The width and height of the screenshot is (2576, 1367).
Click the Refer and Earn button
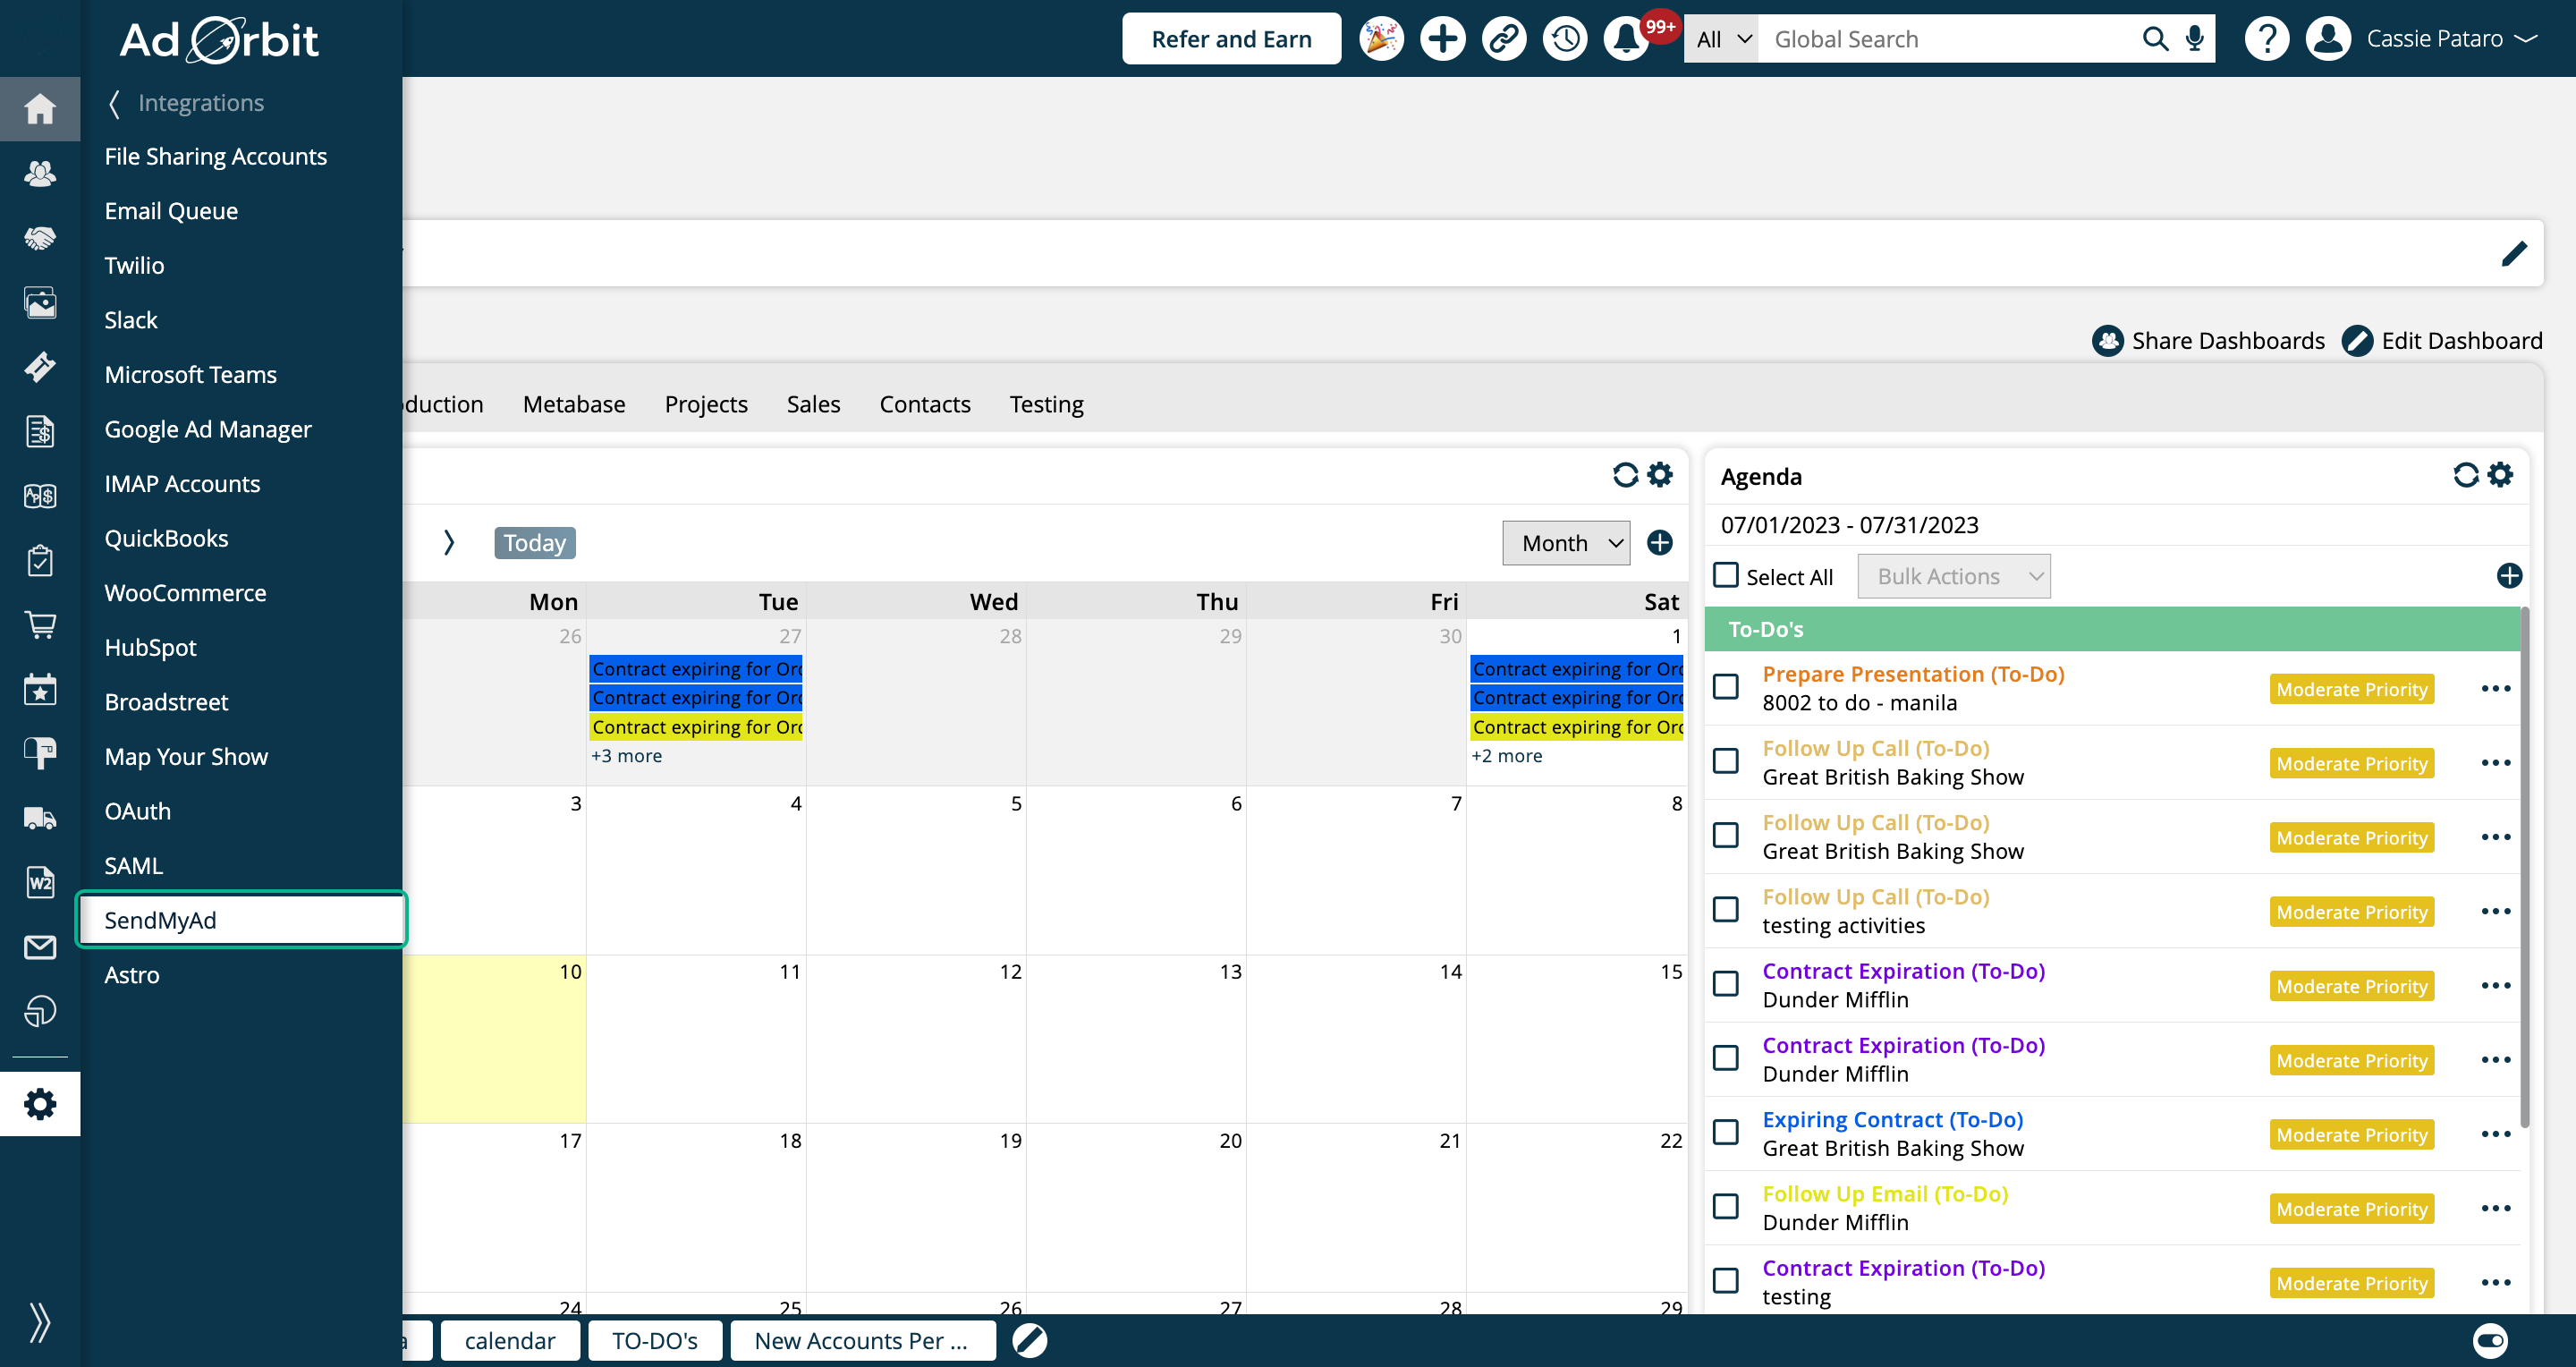point(1231,39)
